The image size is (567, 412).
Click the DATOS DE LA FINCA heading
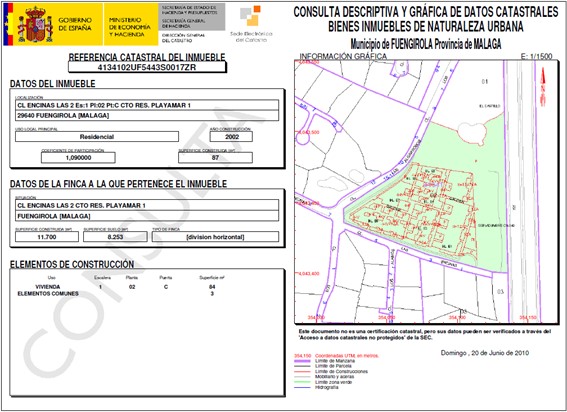coord(118,184)
